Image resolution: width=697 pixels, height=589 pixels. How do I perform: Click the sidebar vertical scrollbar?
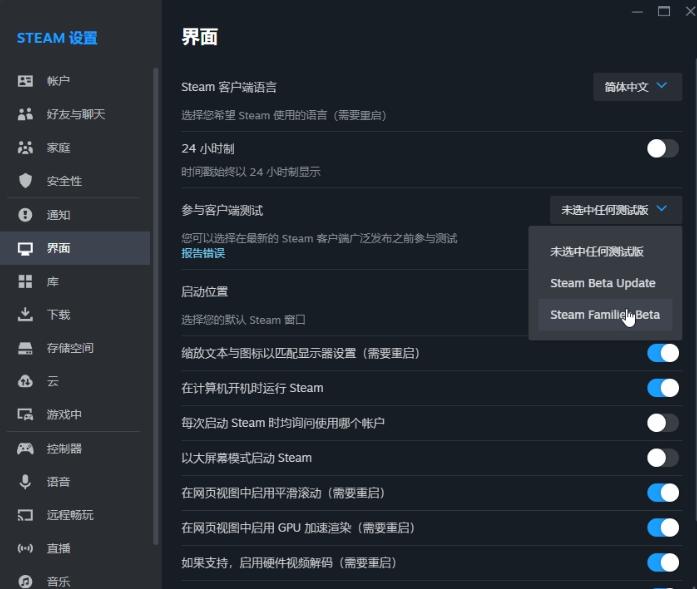[156, 306]
